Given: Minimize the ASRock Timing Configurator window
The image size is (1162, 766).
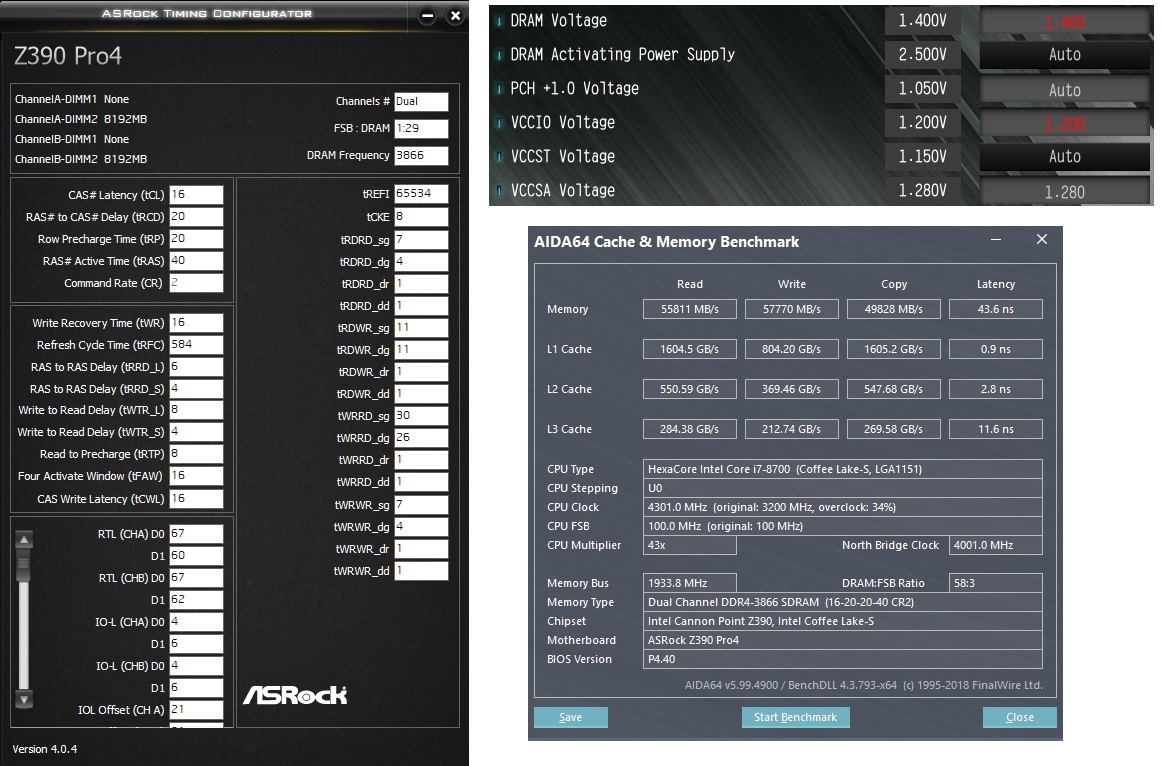Looking at the screenshot, I should click(x=428, y=16).
